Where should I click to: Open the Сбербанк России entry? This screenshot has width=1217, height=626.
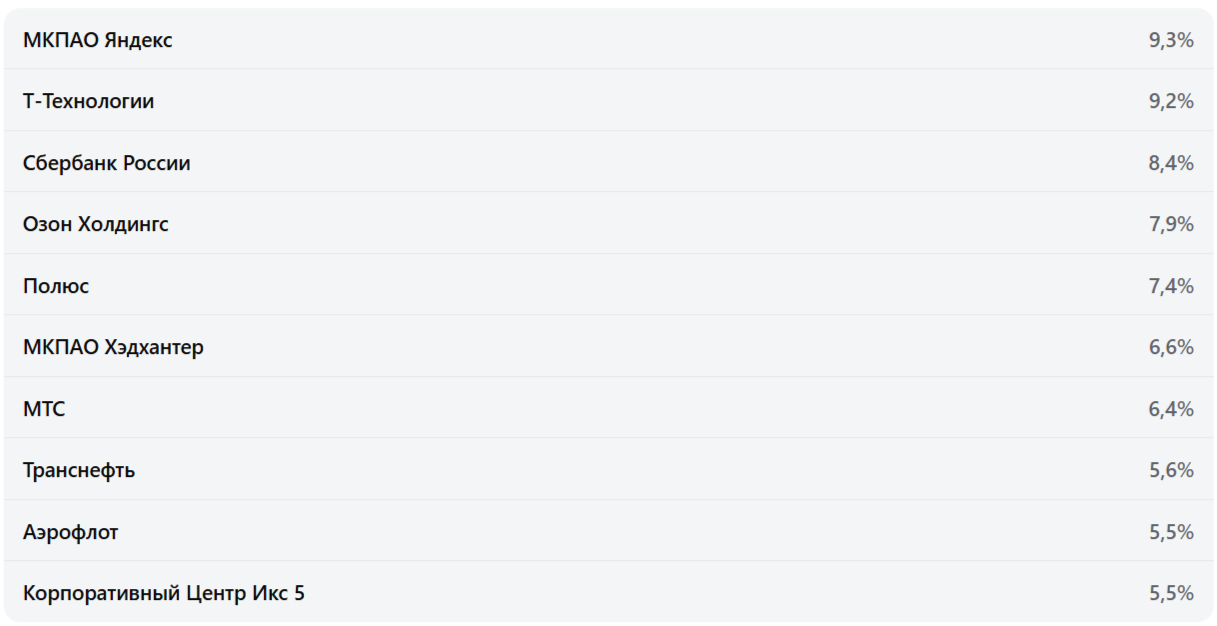[106, 163]
